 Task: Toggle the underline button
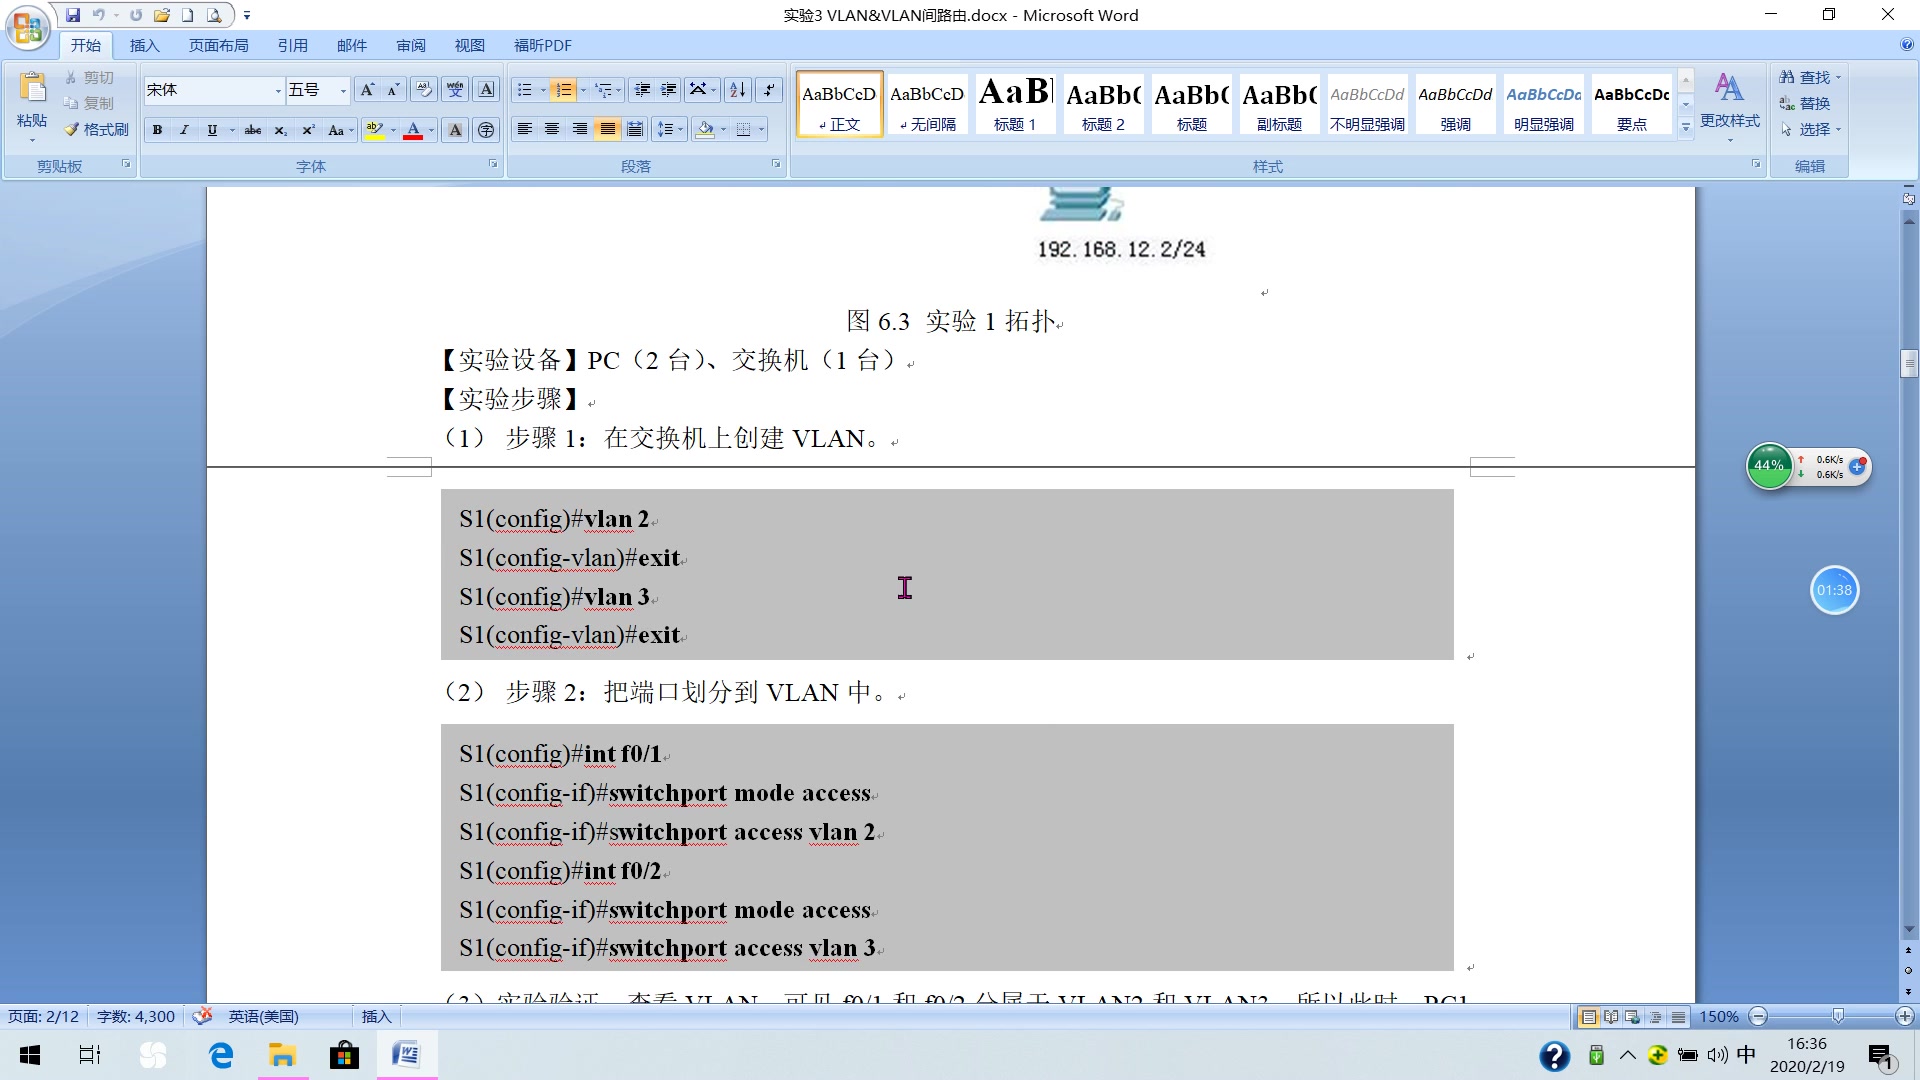click(x=212, y=129)
